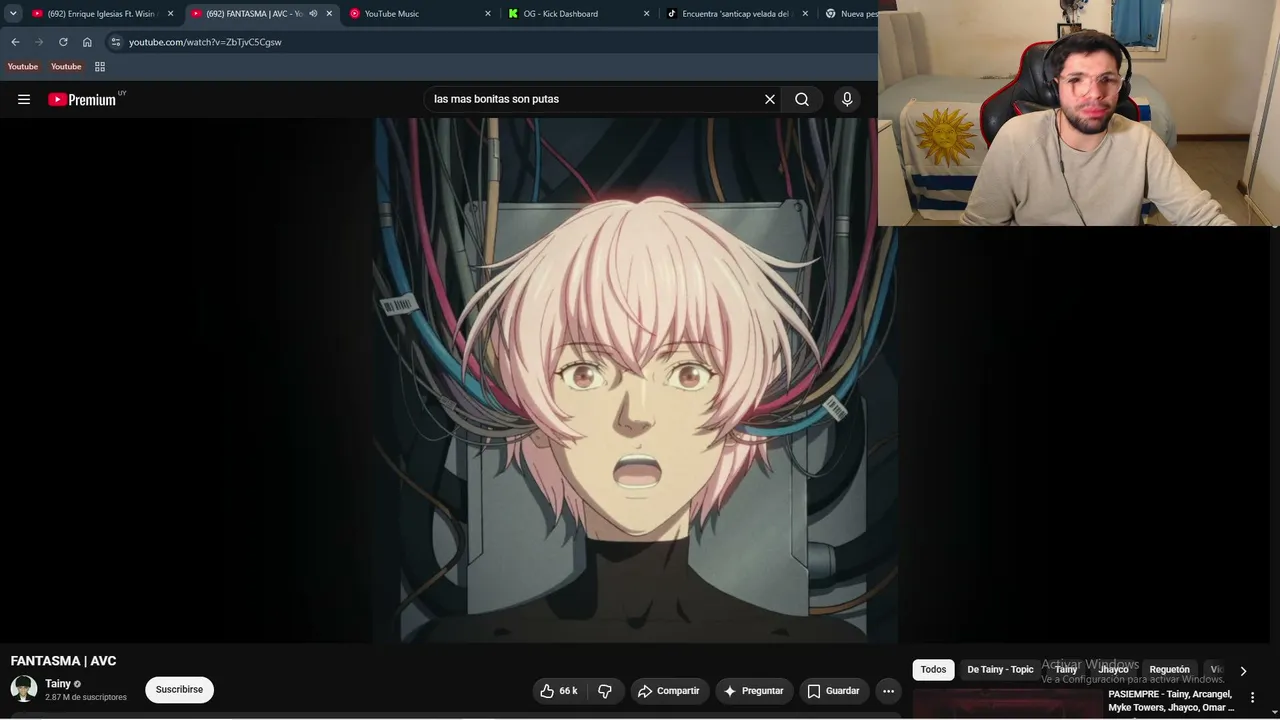
Task: Close the YouTube Music tab
Action: click(488, 14)
